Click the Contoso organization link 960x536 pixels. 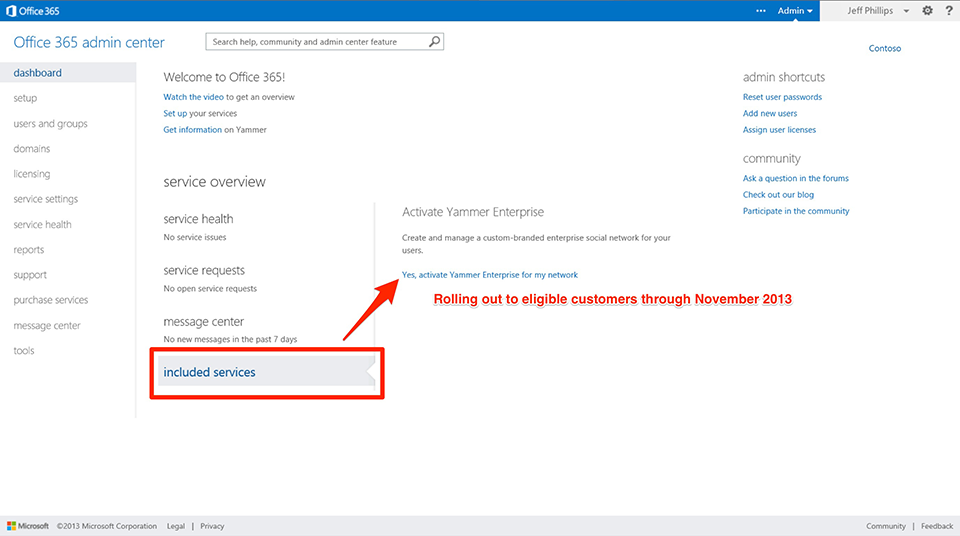click(885, 48)
